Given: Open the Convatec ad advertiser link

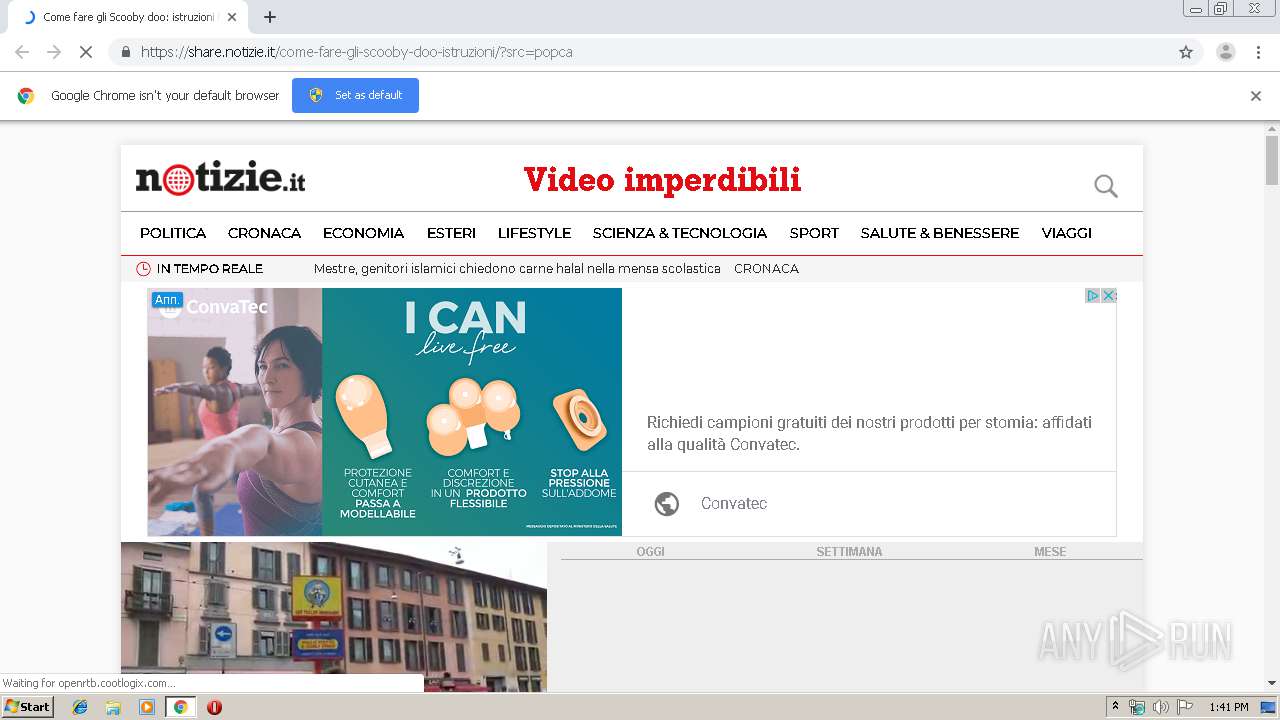Looking at the screenshot, I should click(x=734, y=503).
